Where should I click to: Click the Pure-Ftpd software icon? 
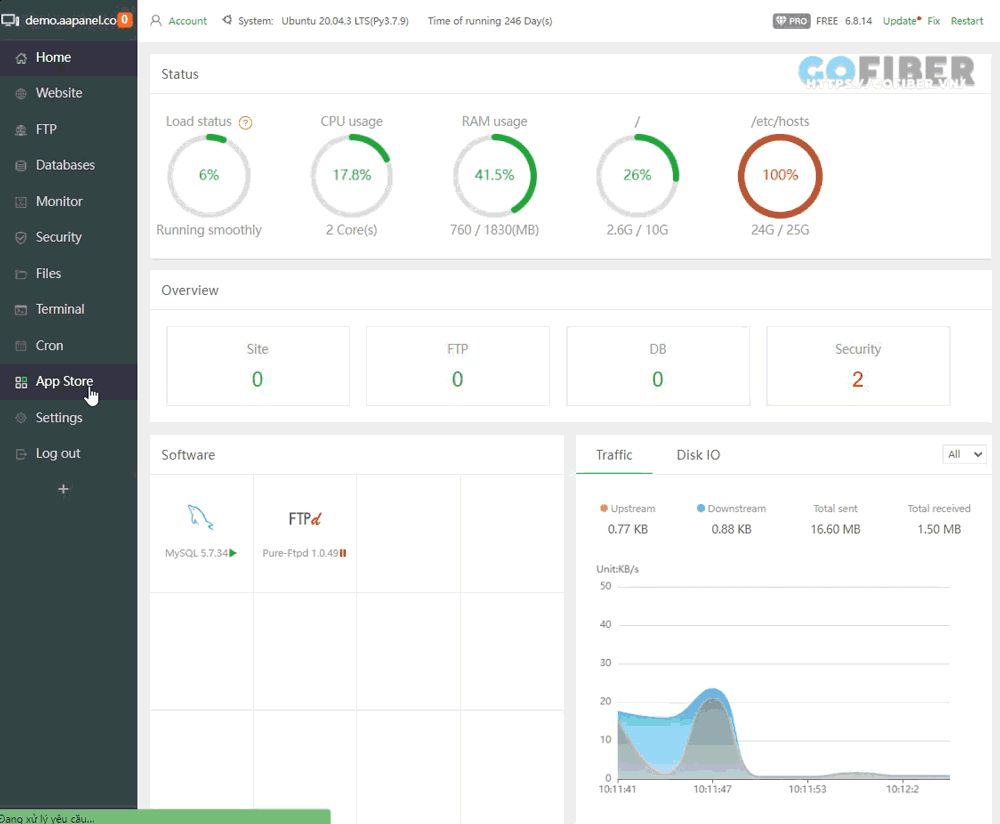[305, 518]
